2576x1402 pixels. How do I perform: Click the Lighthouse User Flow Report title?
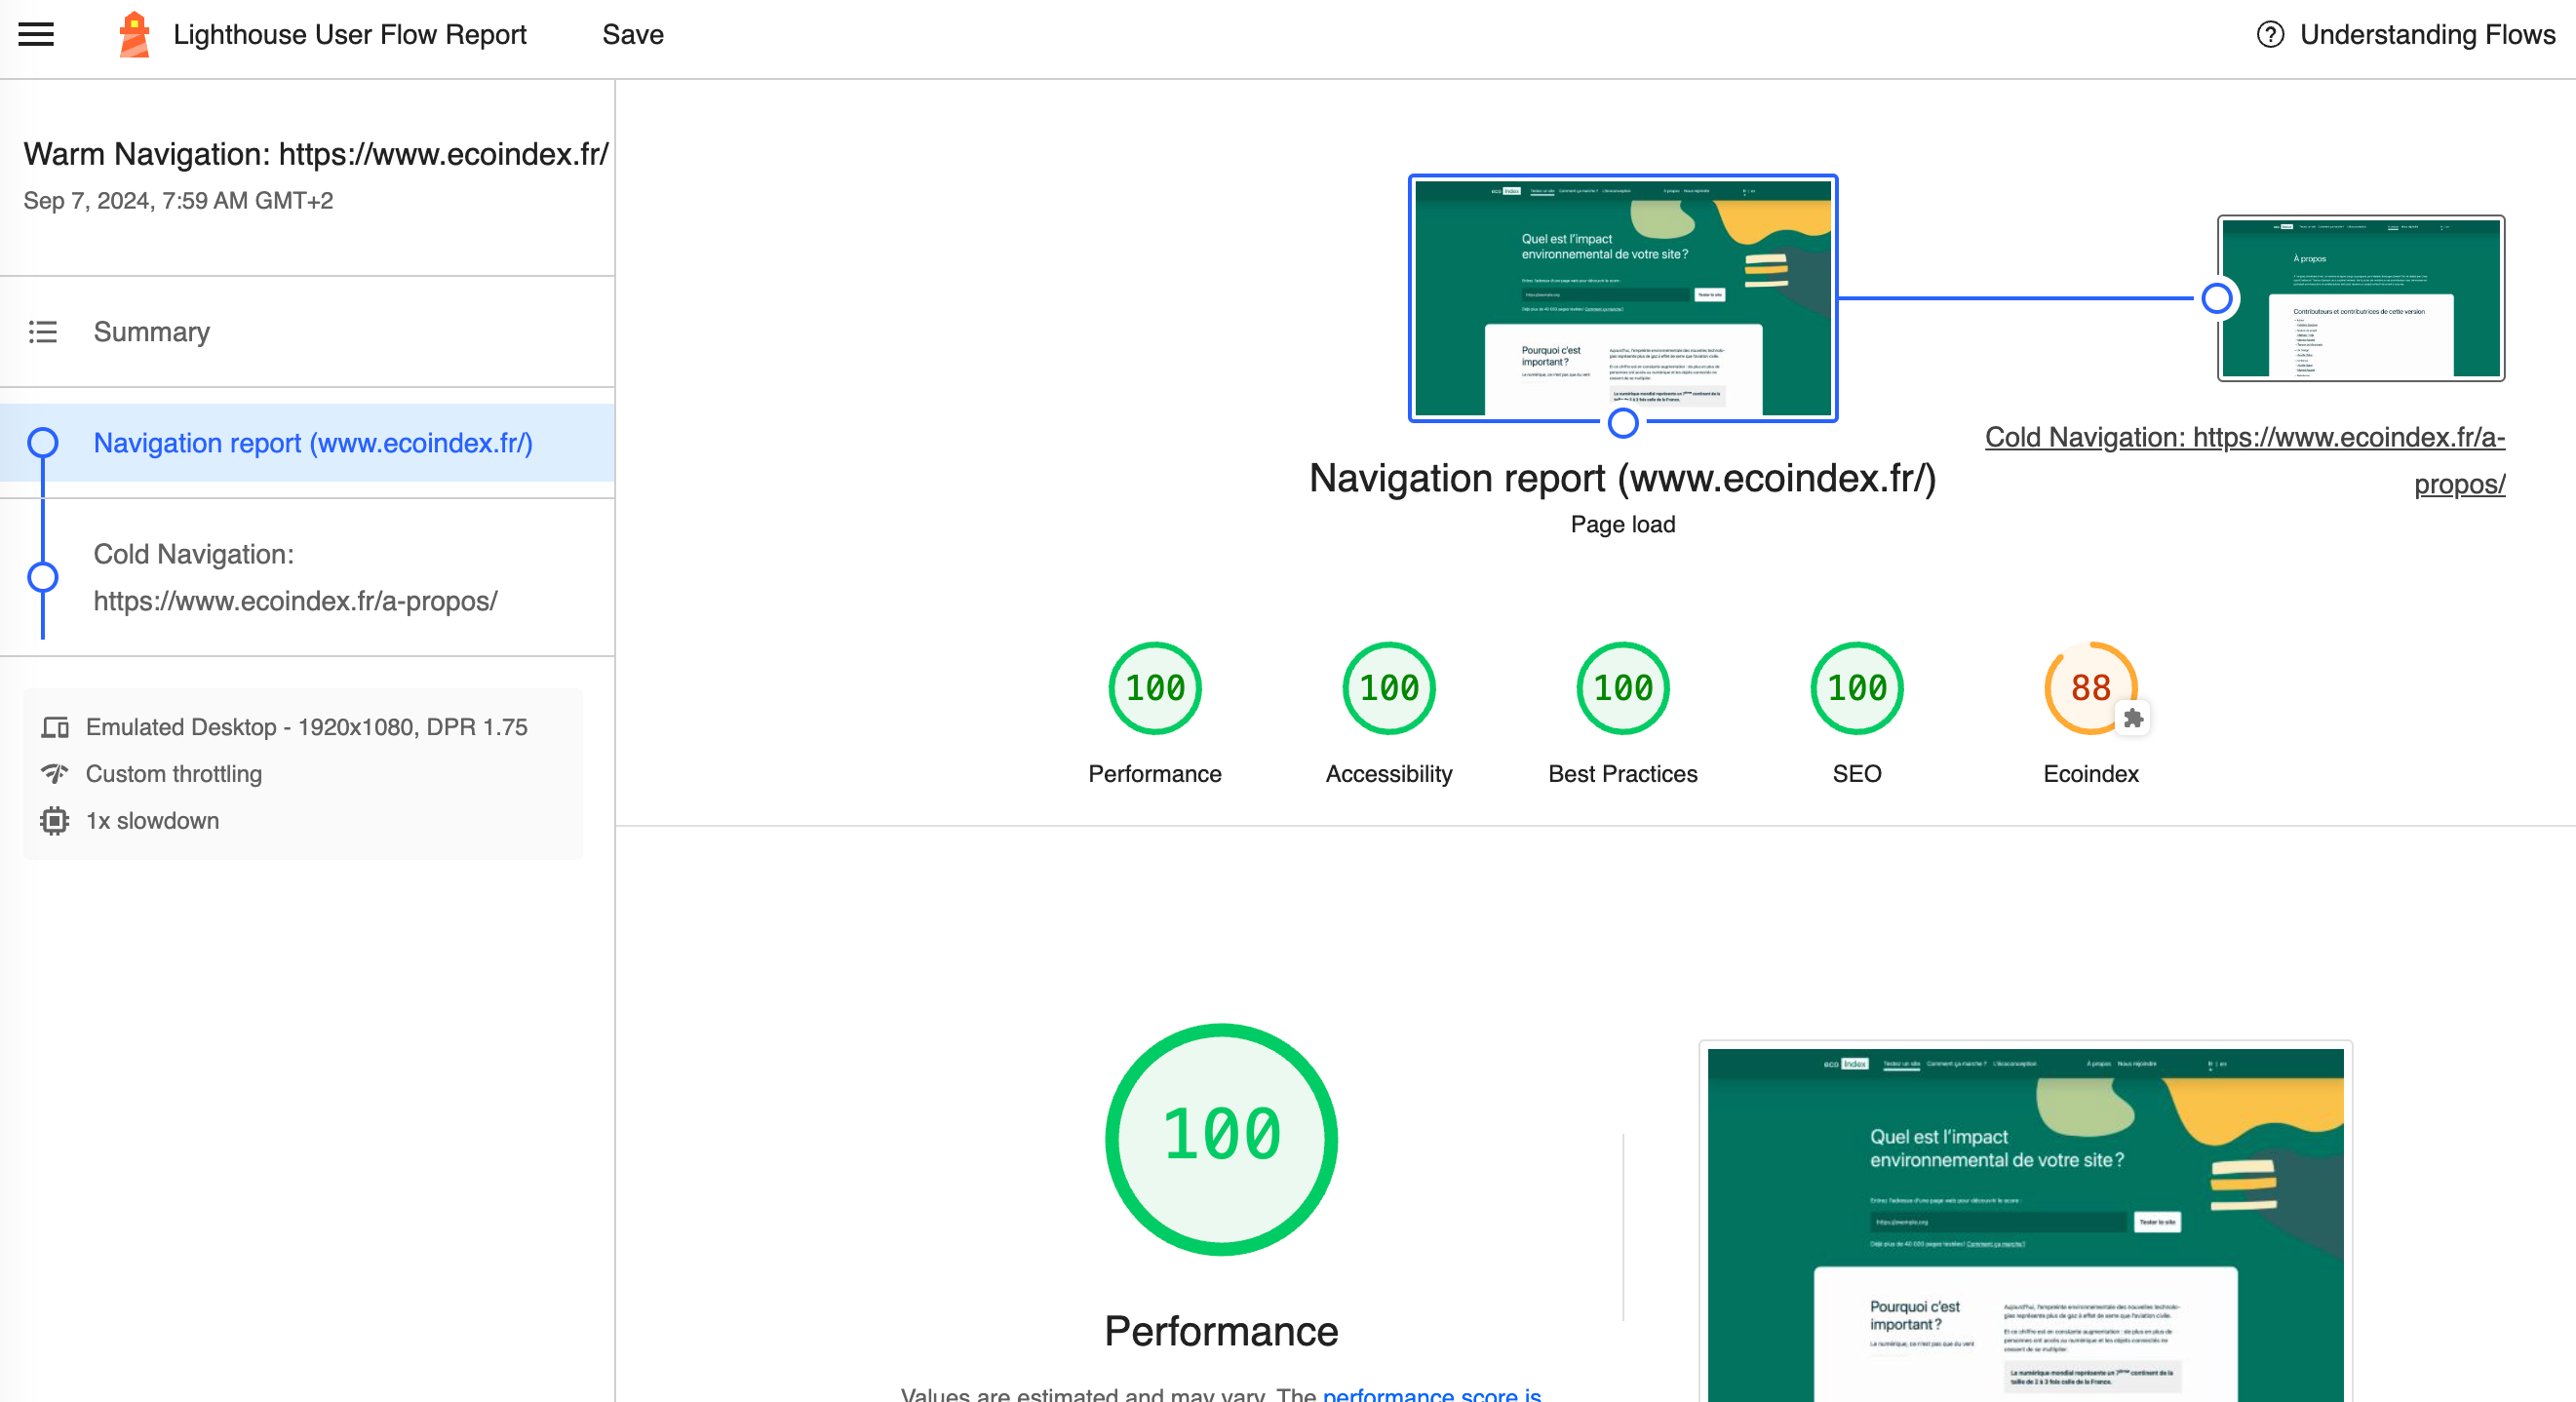tap(350, 35)
